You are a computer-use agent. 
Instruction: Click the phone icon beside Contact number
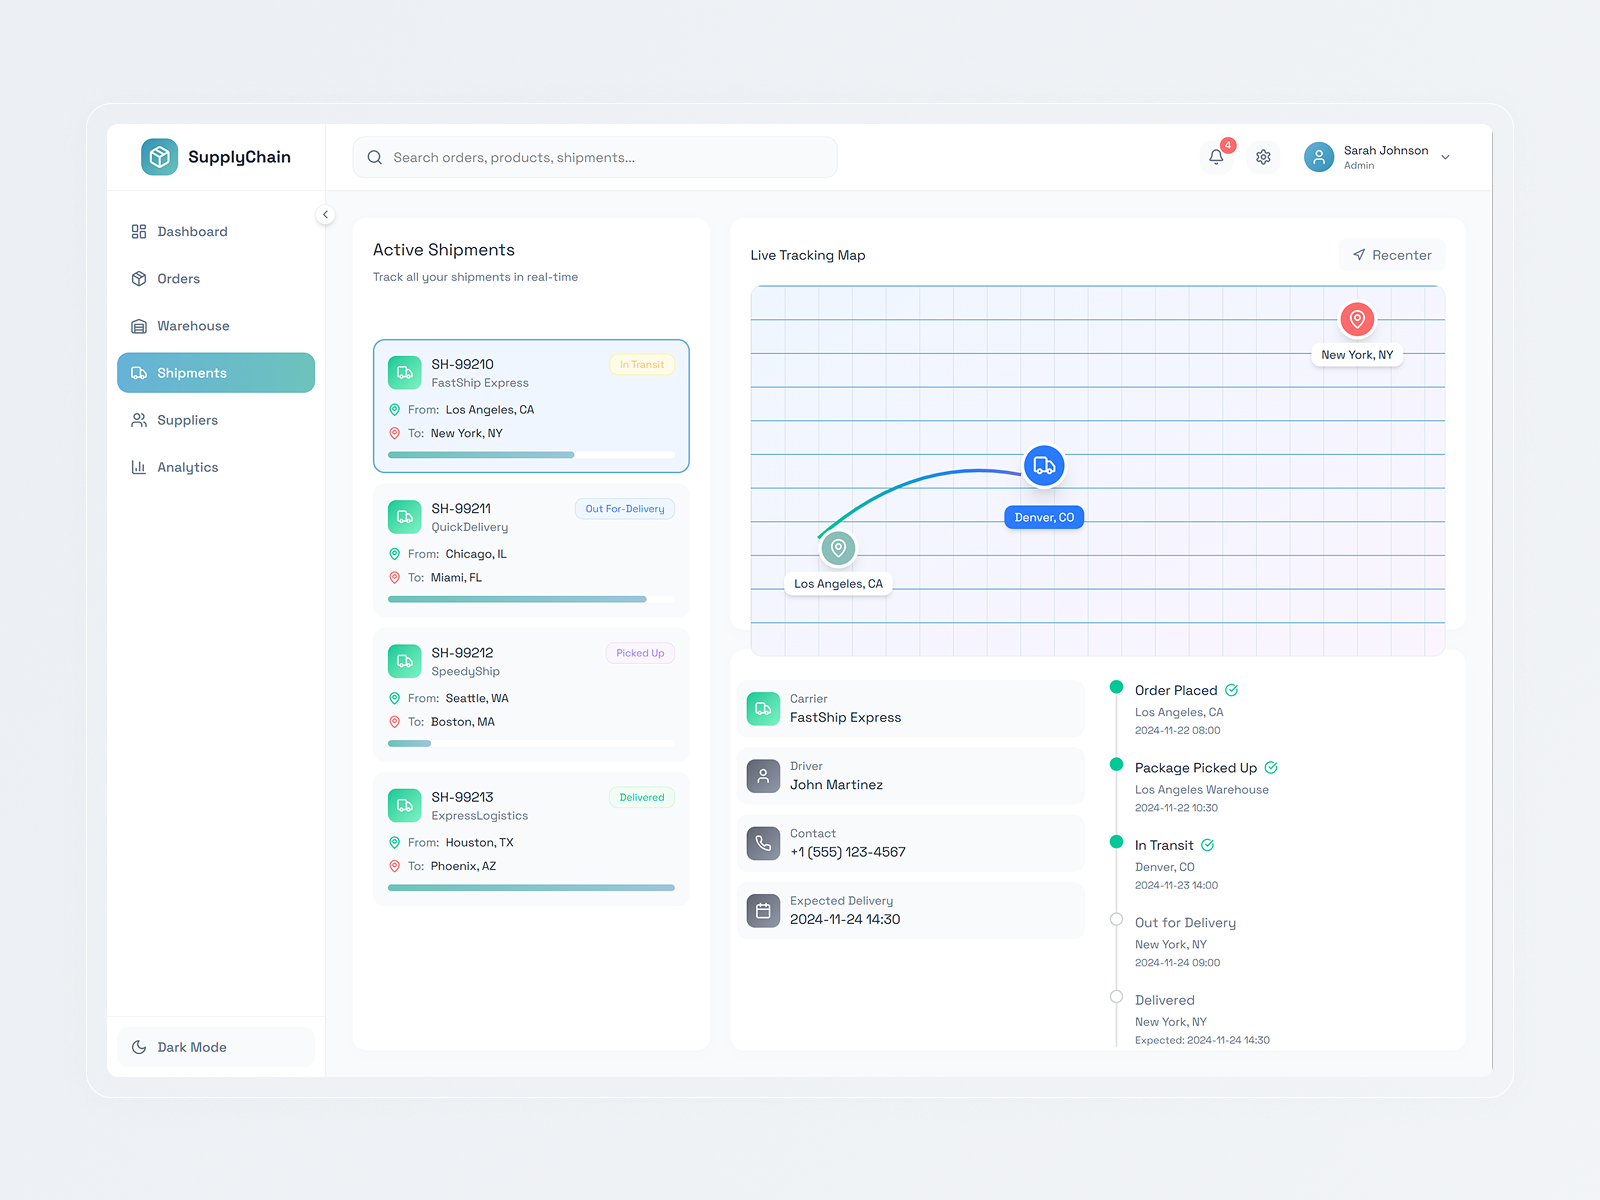click(x=763, y=843)
